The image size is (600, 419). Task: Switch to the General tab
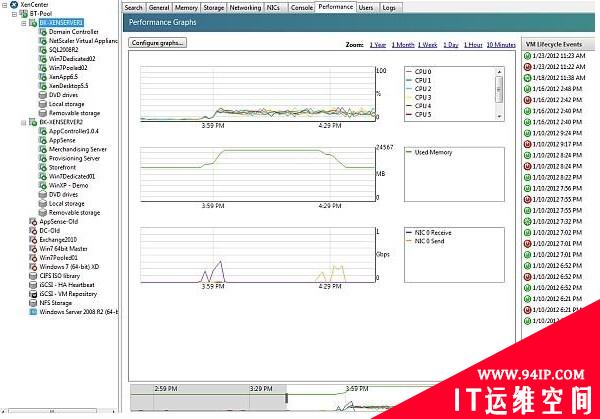click(x=159, y=8)
